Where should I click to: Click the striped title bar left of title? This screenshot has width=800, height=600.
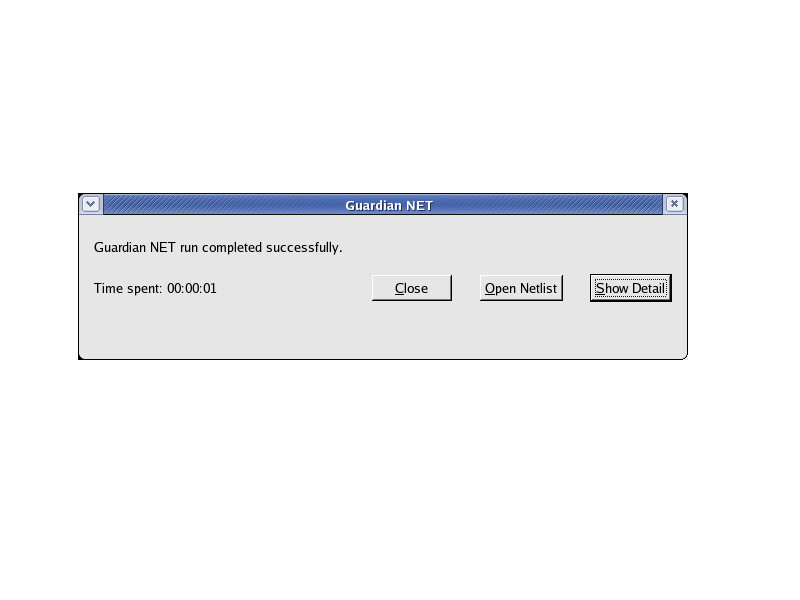(224, 205)
